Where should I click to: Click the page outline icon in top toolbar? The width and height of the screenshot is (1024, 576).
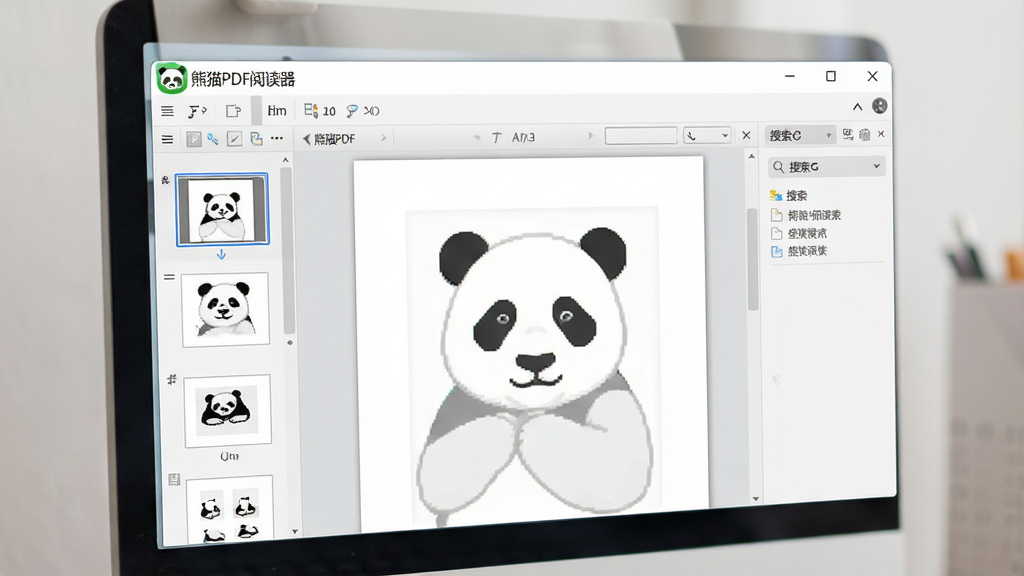(233, 111)
